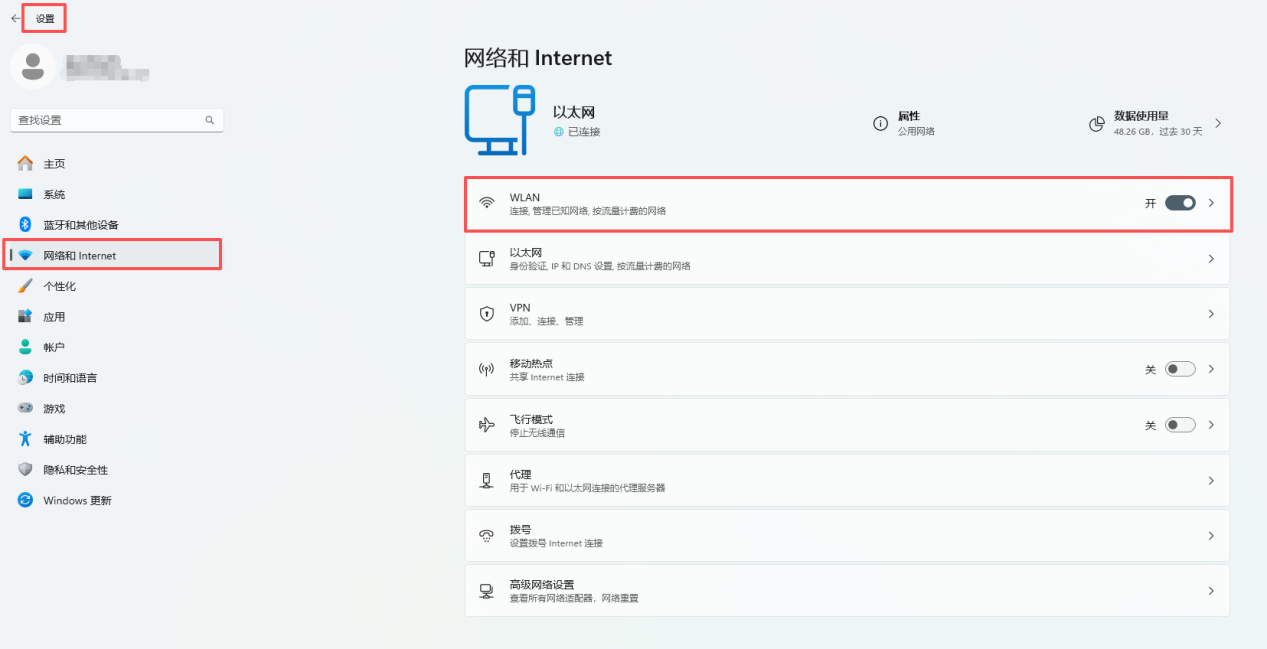
Task: Click the search magnifier icon
Action: pyautogui.click(x=210, y=120)
